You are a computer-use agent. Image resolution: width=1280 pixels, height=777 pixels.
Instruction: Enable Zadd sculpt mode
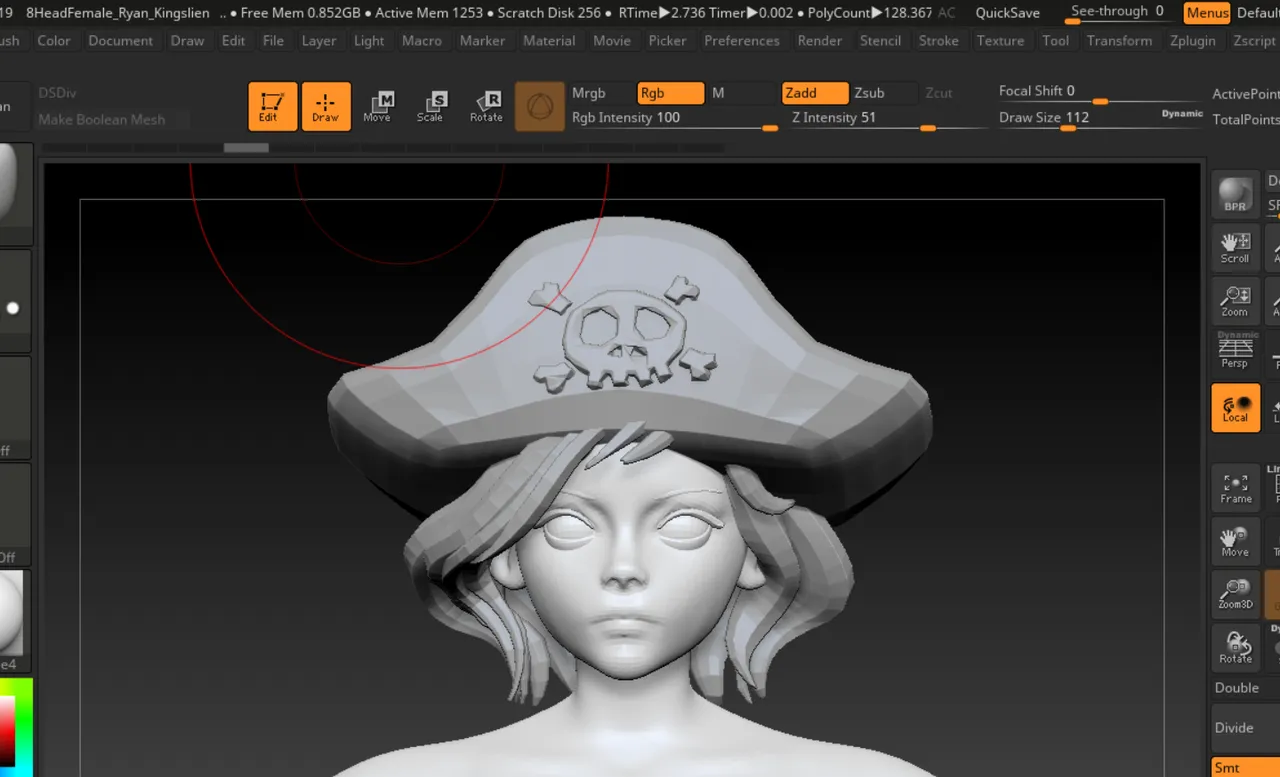pyautogui.click(x=814, y=93)
